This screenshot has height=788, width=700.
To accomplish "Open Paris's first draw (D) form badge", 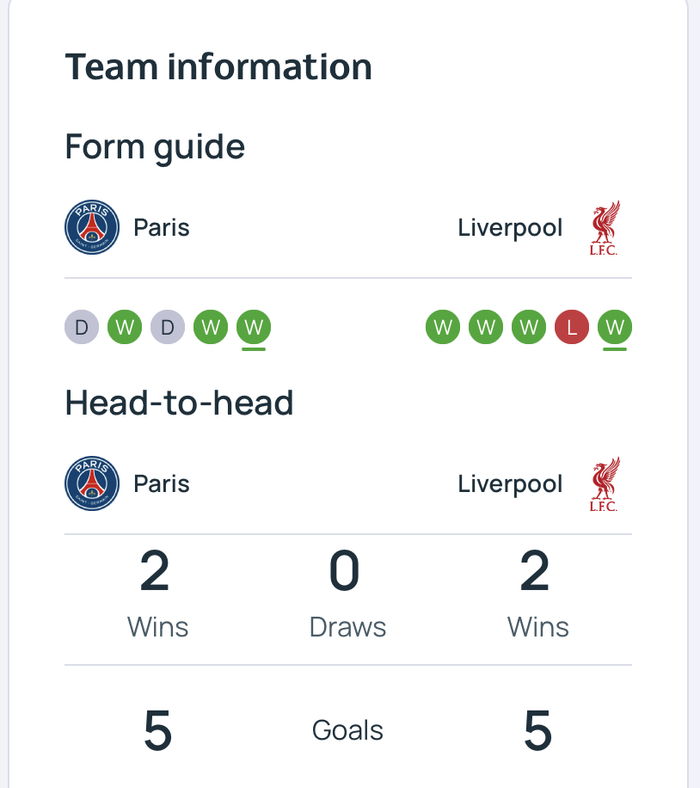I will (x=82, y=327).
